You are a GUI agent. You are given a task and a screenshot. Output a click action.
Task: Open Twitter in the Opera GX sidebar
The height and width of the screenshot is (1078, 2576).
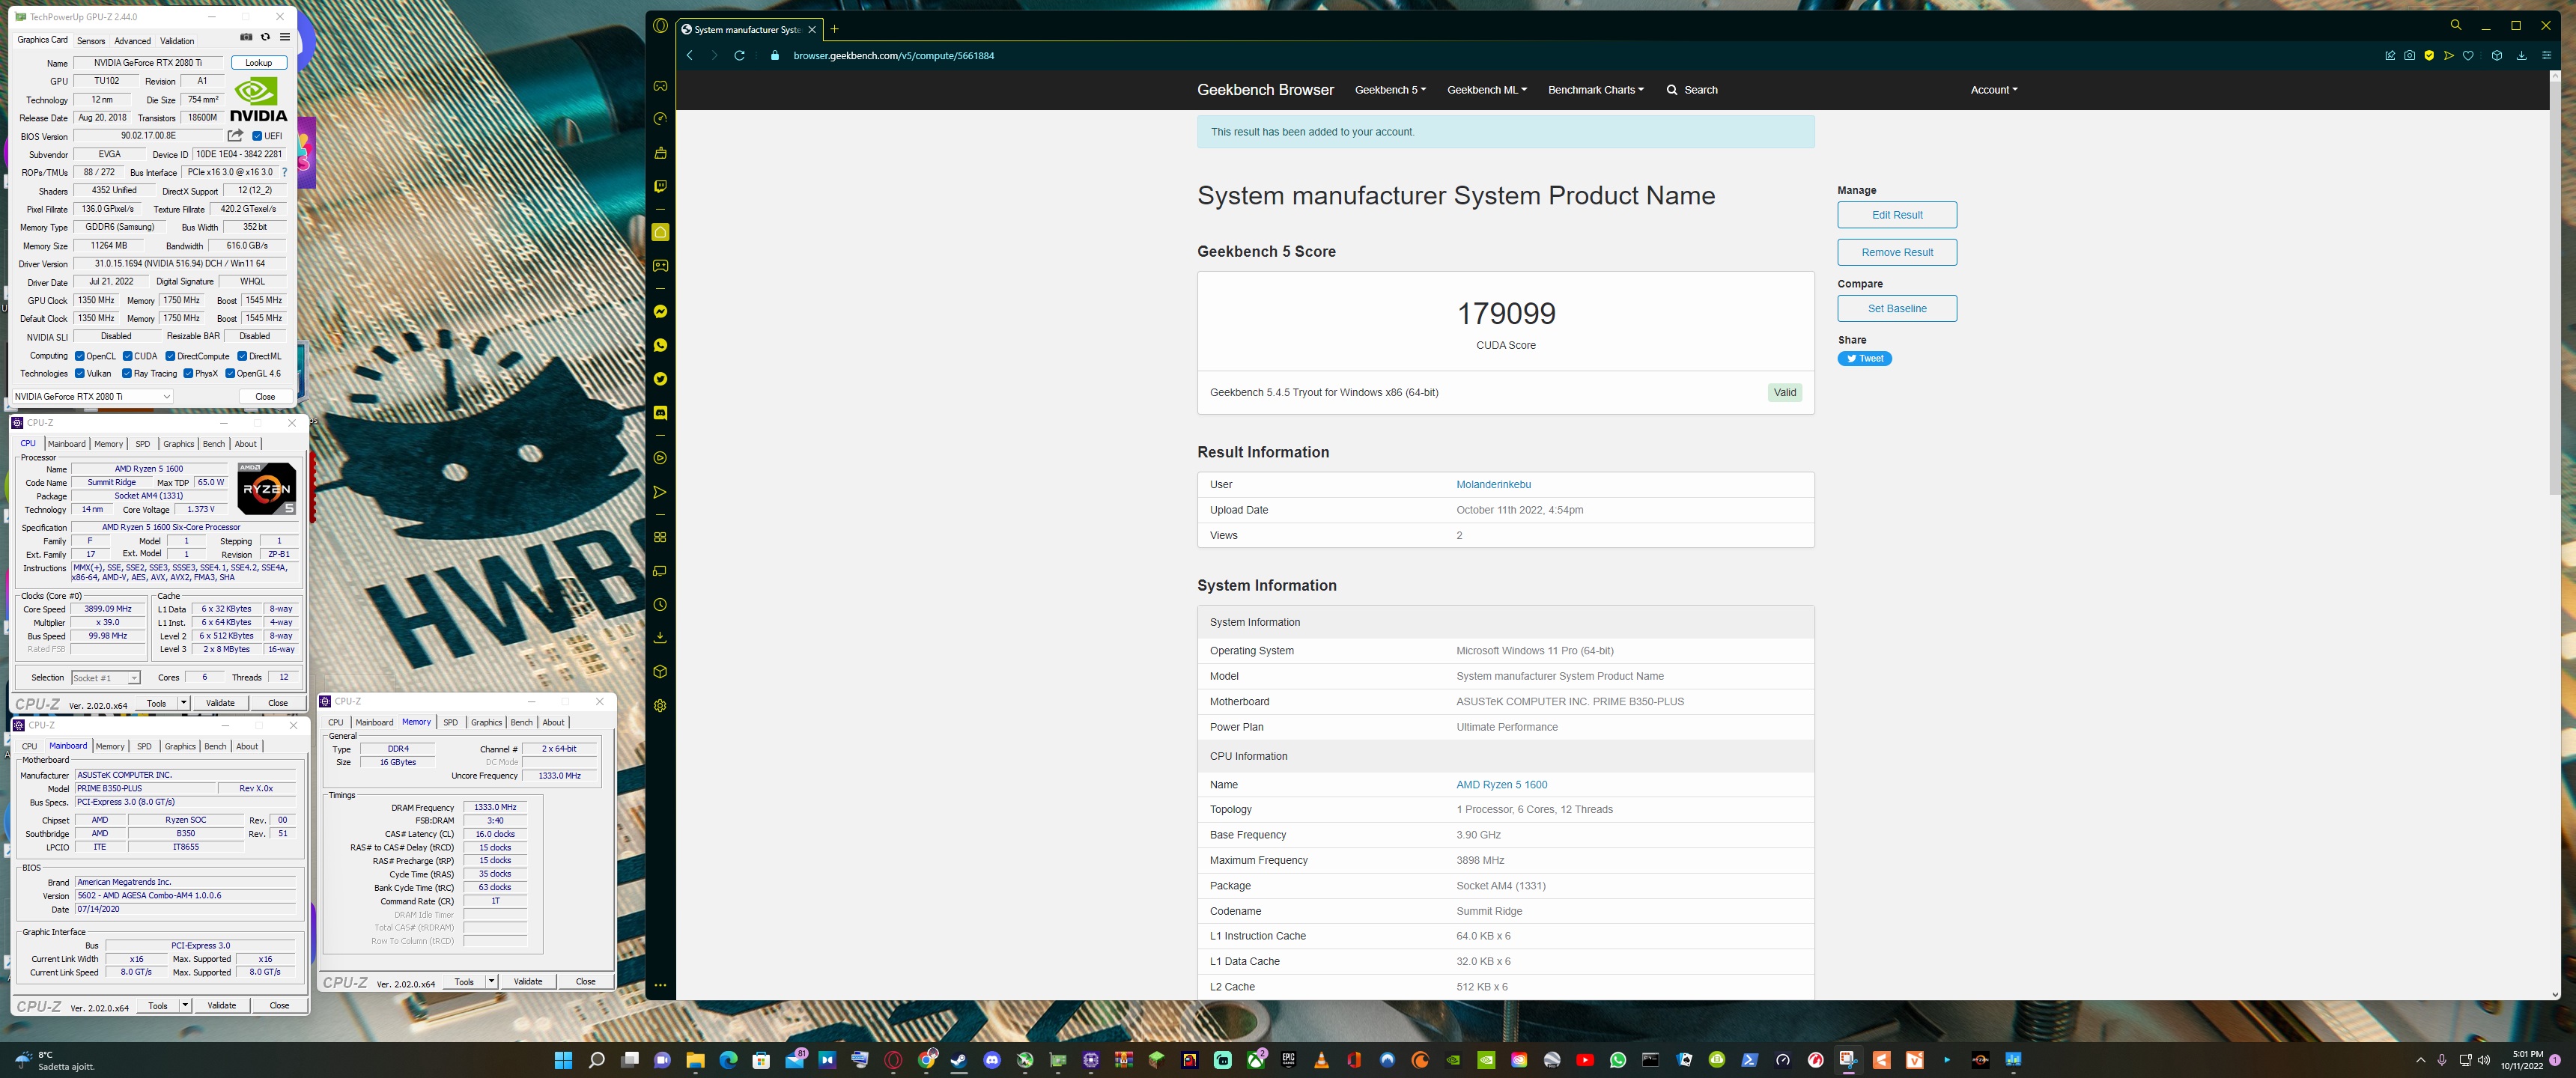pos(660,379)
